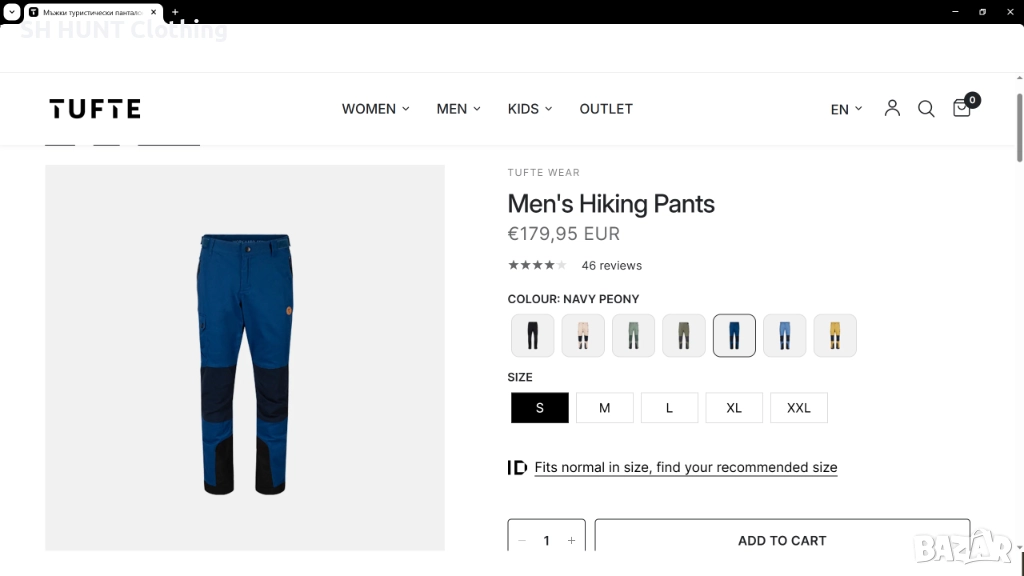Screen dimensions: 1024x576
Task: Decrease quantity with minus icon
Action: 522,540
